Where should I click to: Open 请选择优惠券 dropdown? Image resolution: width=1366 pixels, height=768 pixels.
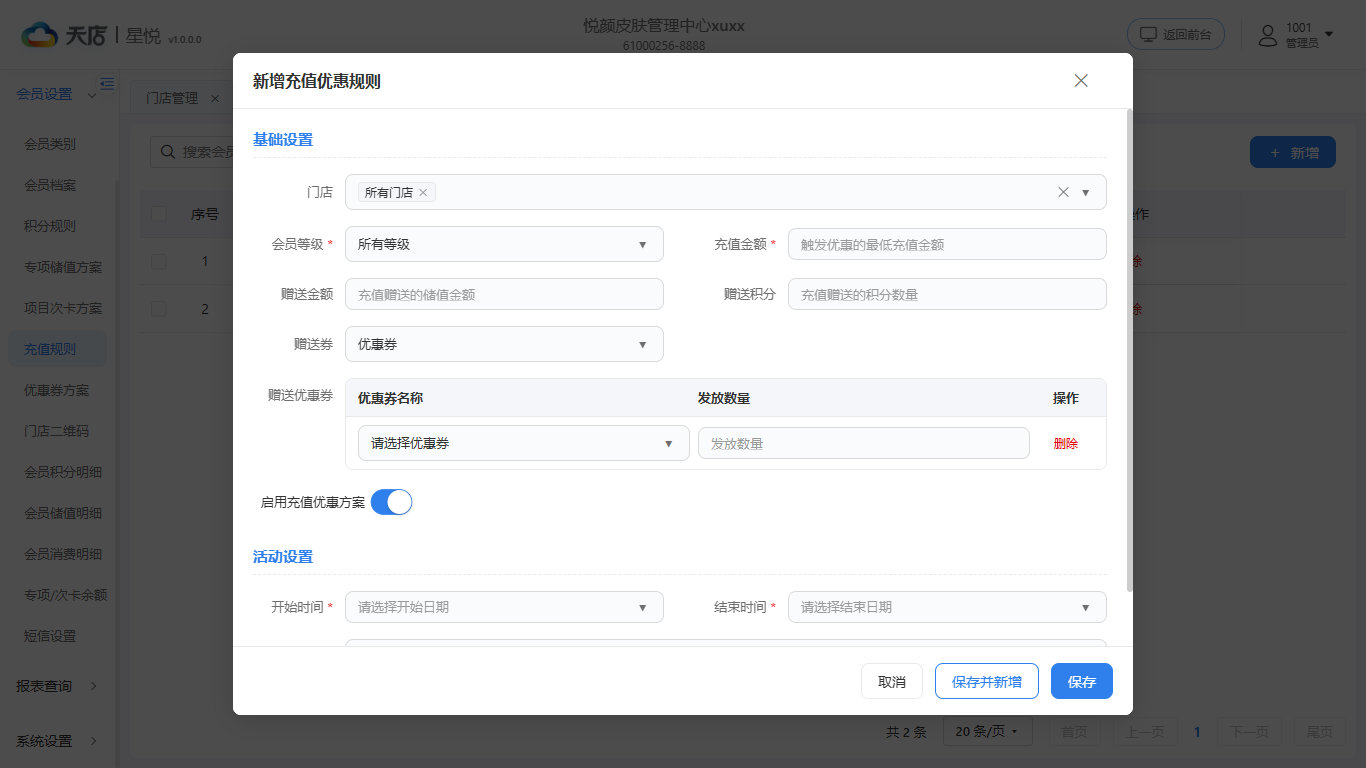point(523,443)
